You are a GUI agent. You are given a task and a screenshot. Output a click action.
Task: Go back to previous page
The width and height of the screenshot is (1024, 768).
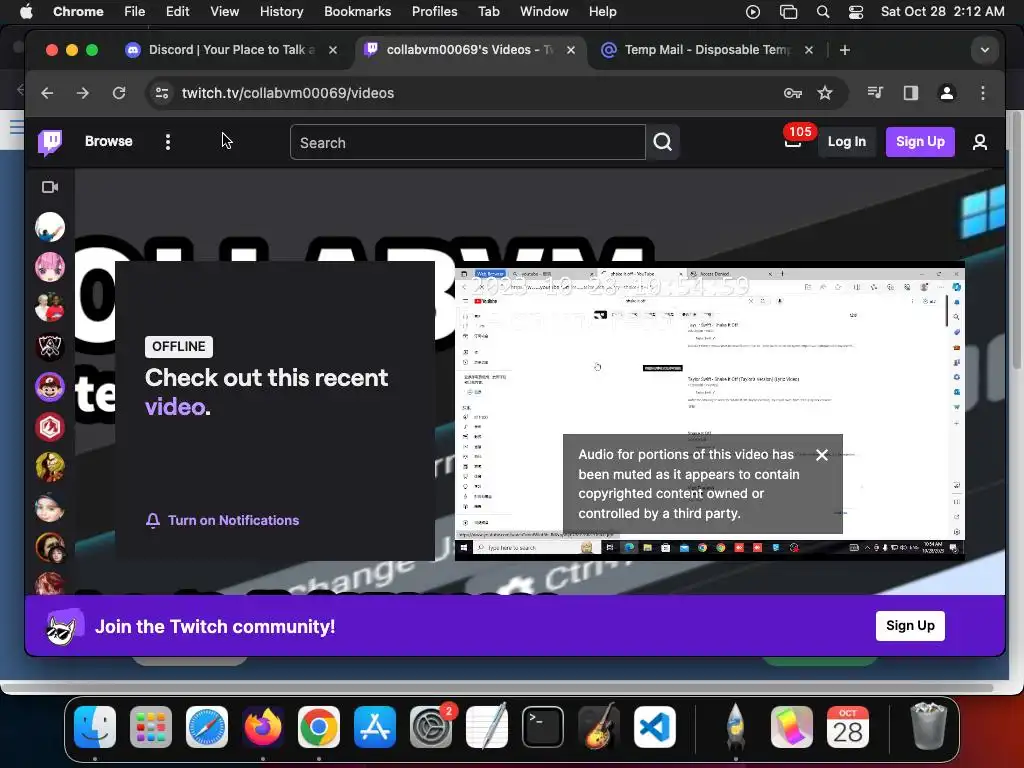click(x=47, y=93)
